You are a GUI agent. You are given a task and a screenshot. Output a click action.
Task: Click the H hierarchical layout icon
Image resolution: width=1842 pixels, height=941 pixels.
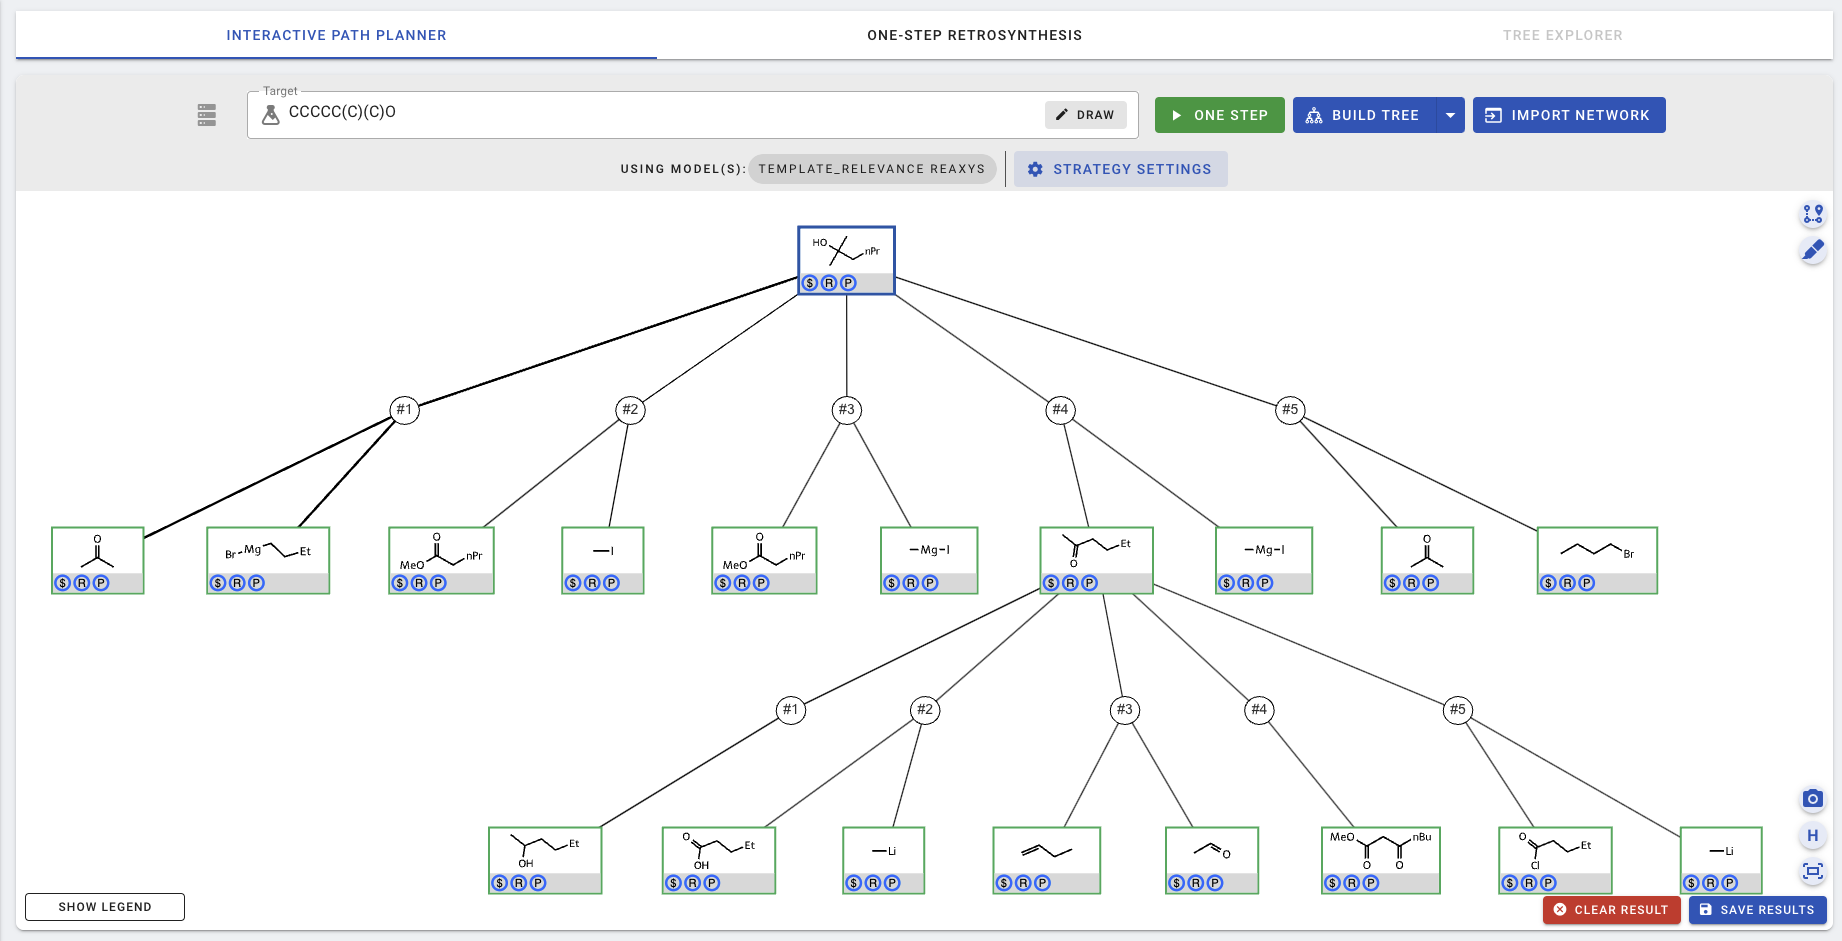1813,835
